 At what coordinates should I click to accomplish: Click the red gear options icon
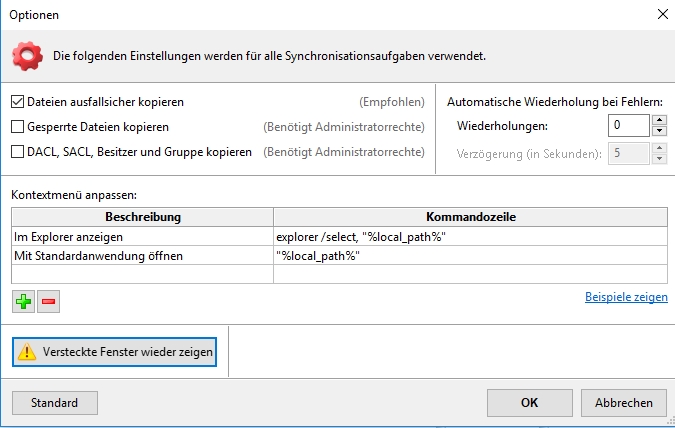[28, 56]
